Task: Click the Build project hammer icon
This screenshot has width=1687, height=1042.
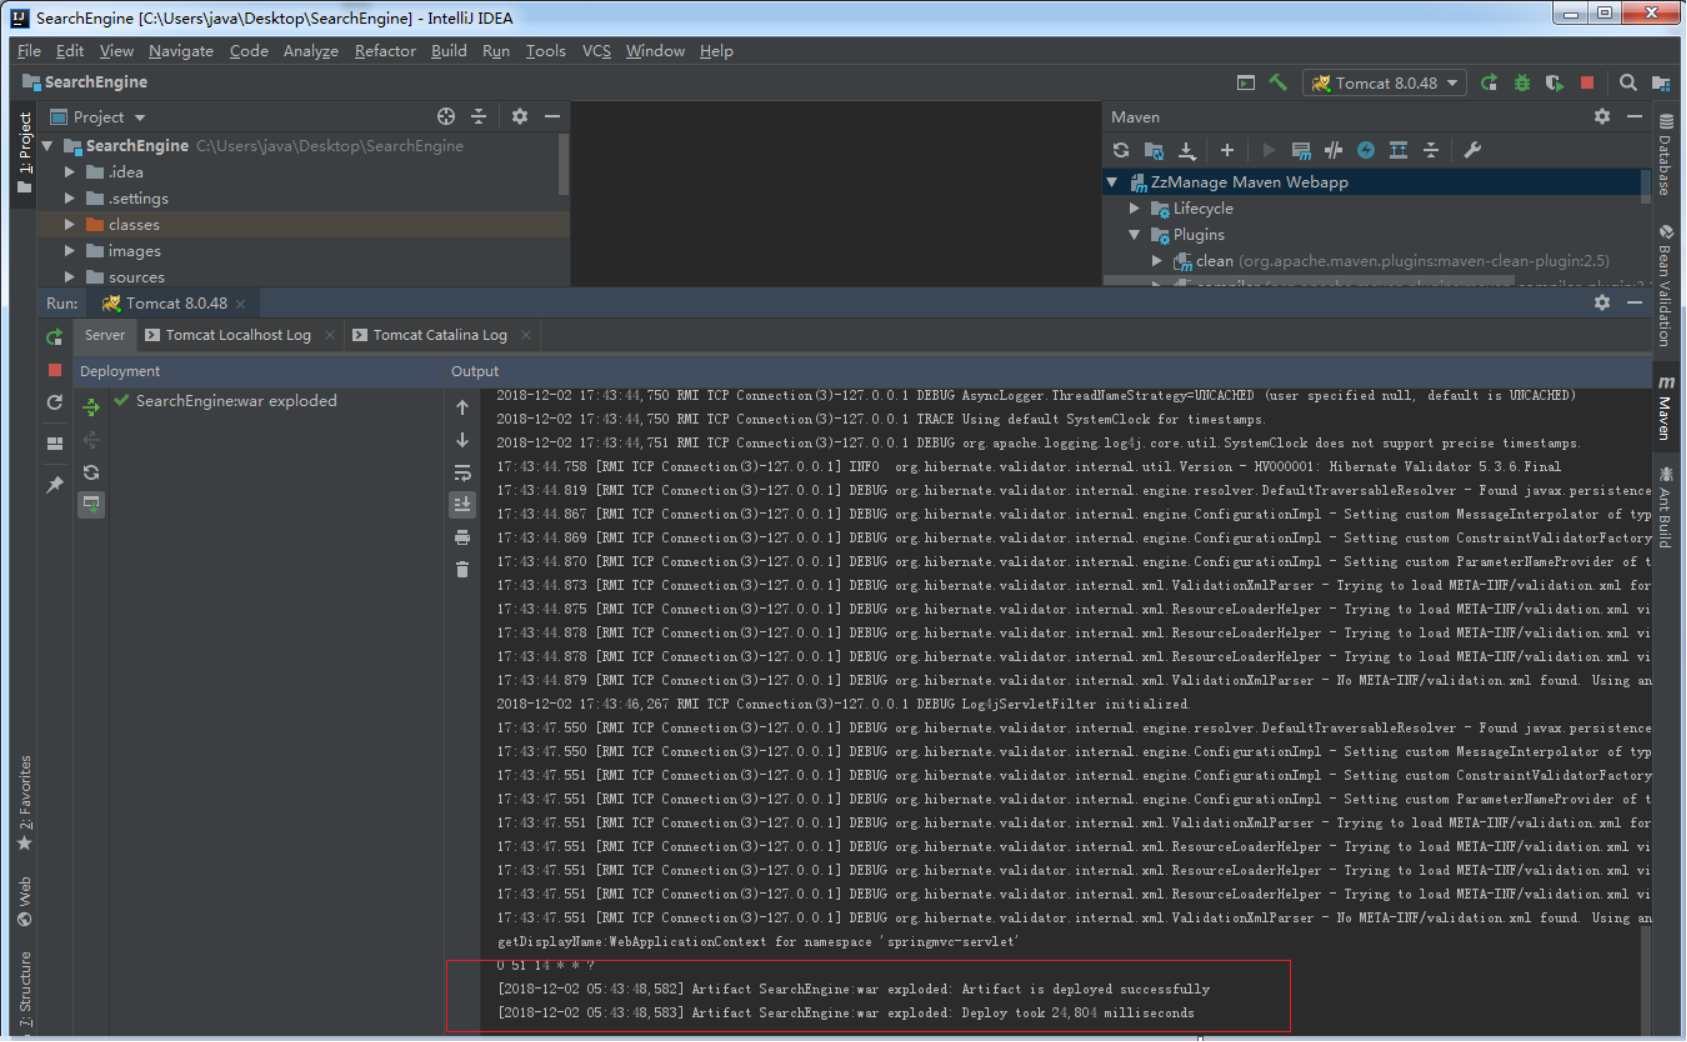Action: tap(1278, 83)
